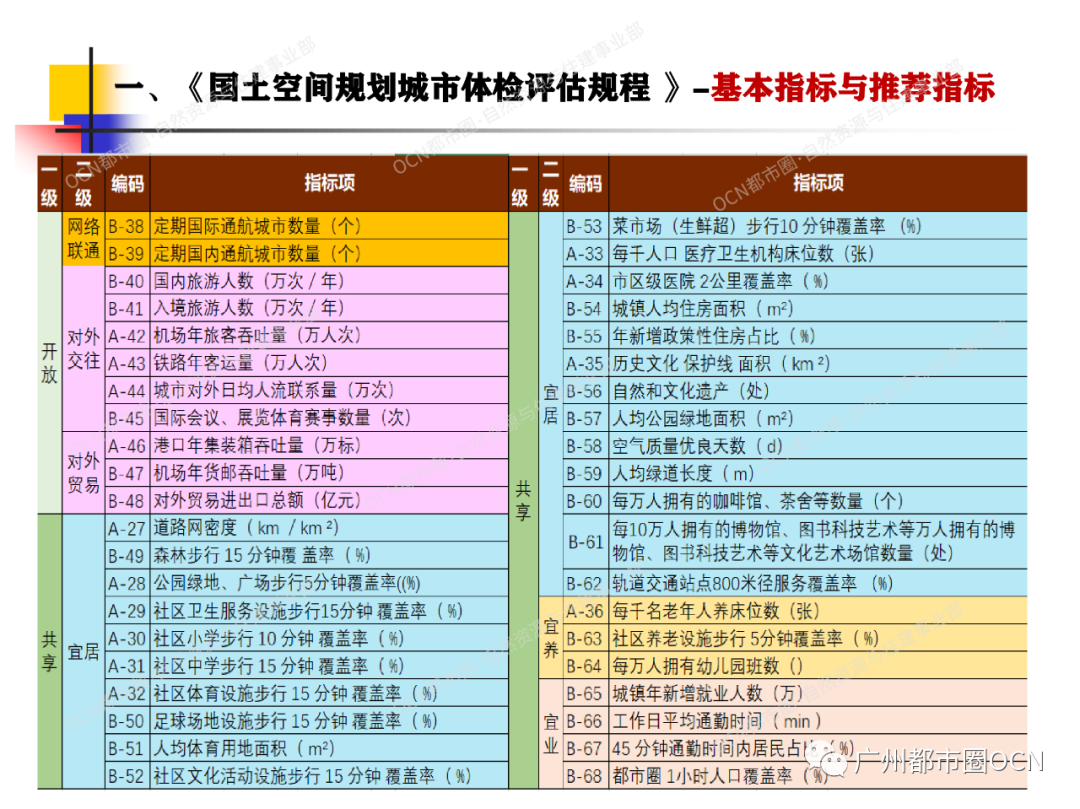Select the "每万人拥有幼儿园班数" indicator

pos(707,666)
